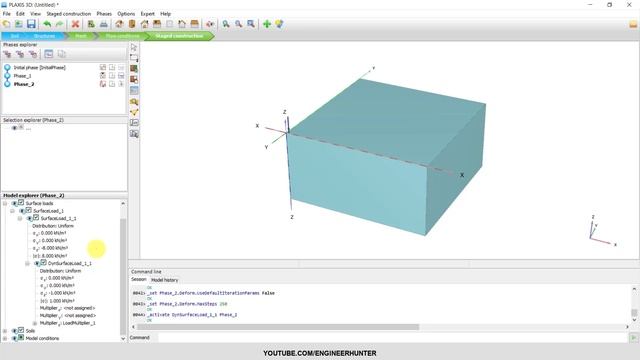The width and height of the screenshot is (640, 360).
Task: Go to the Mesh mode tab
Action: click(x=80, y=36)
